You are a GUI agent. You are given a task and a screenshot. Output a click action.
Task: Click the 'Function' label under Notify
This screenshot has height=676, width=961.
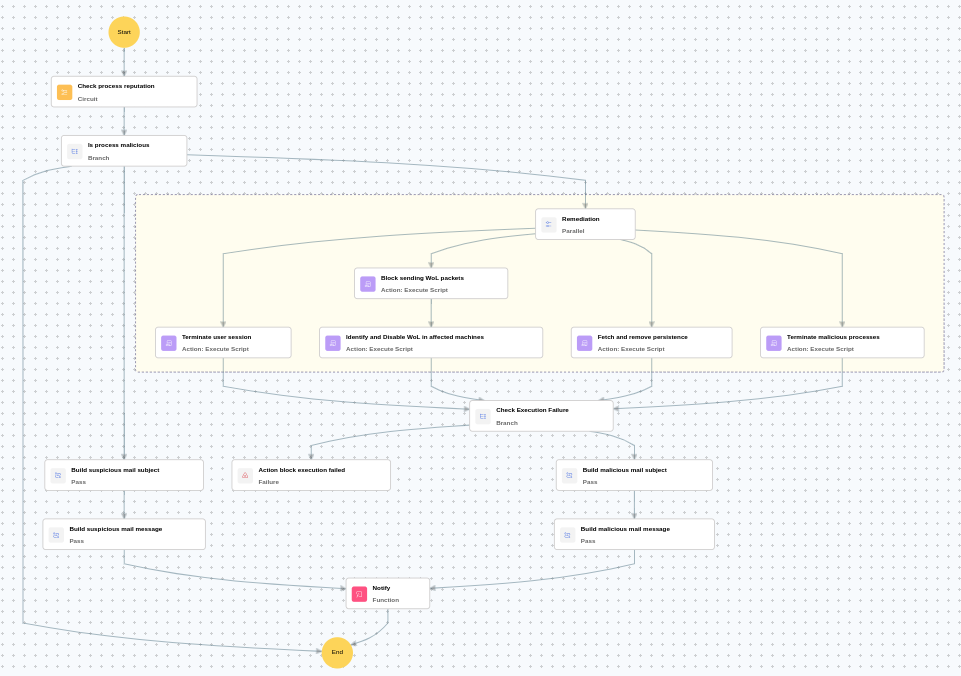click(386, 600)
